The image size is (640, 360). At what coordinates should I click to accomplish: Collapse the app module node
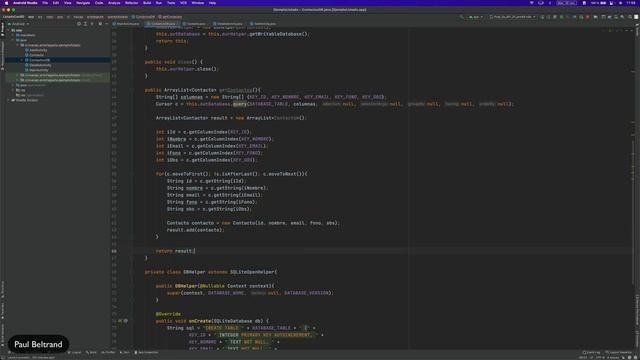9,30
